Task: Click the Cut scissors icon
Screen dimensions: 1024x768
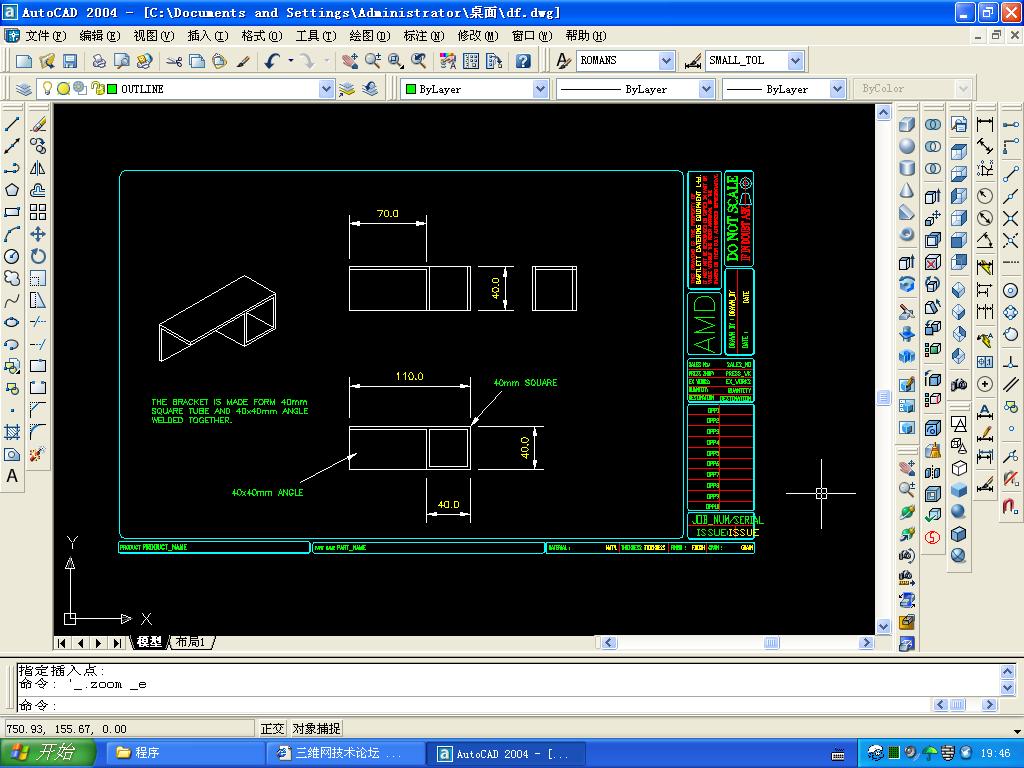Action: (x=174, y=61)
